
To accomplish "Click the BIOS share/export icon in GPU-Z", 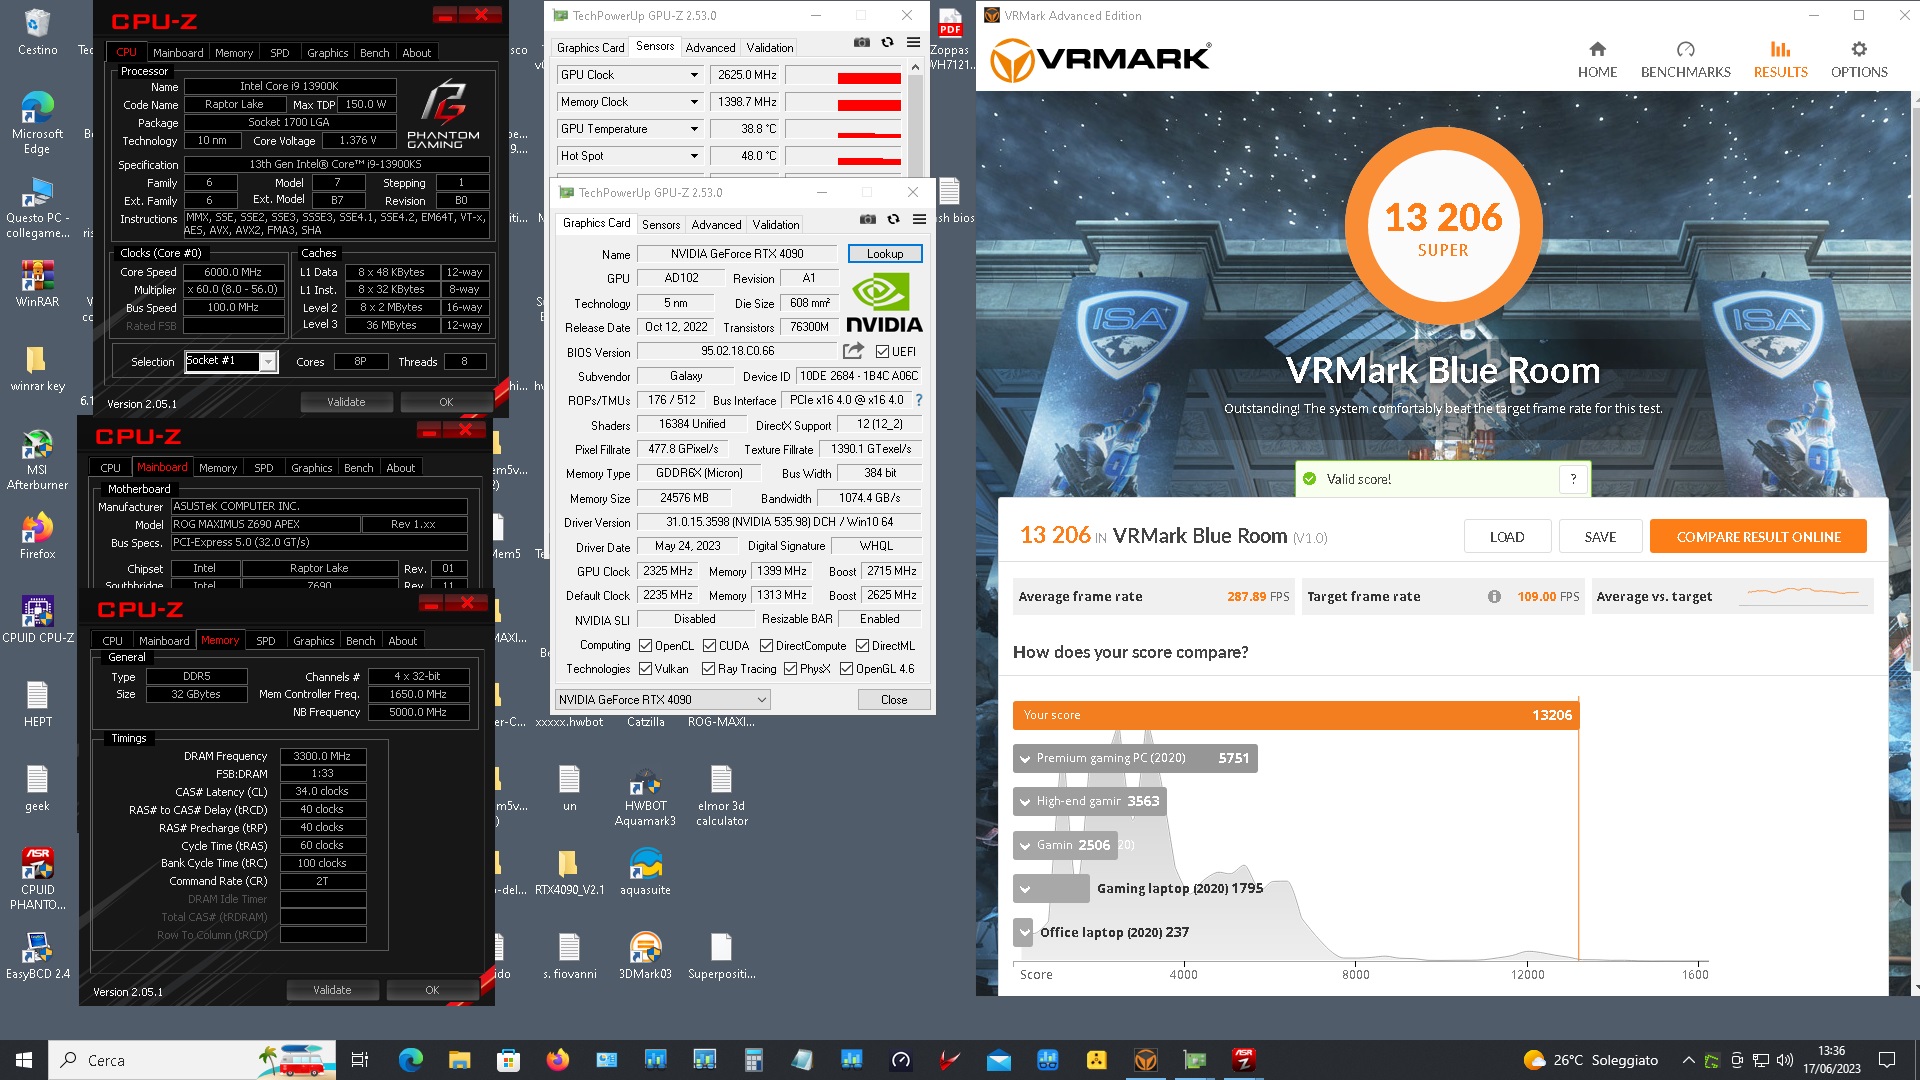I will pyautogui.click(x=853, y=351).
